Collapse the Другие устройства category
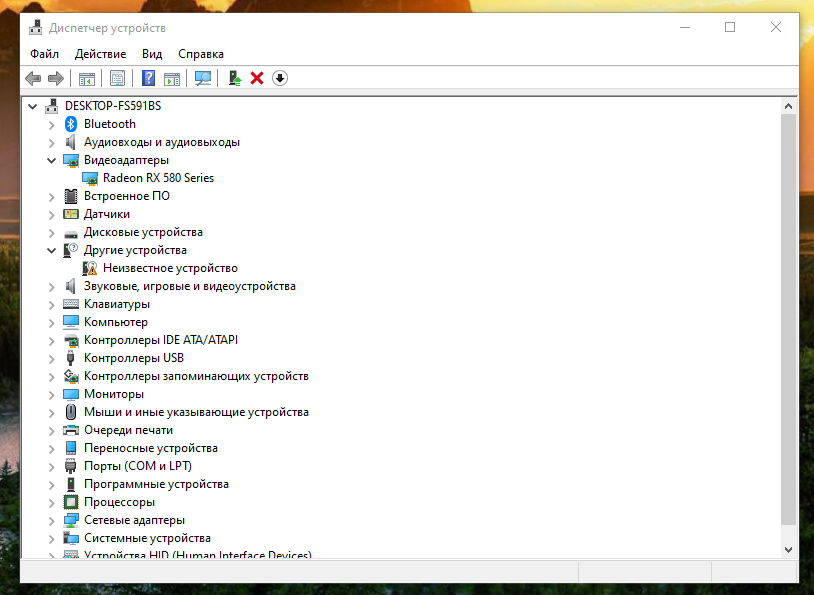The width and height of the screenshot is (814, 595). (51, 250)
